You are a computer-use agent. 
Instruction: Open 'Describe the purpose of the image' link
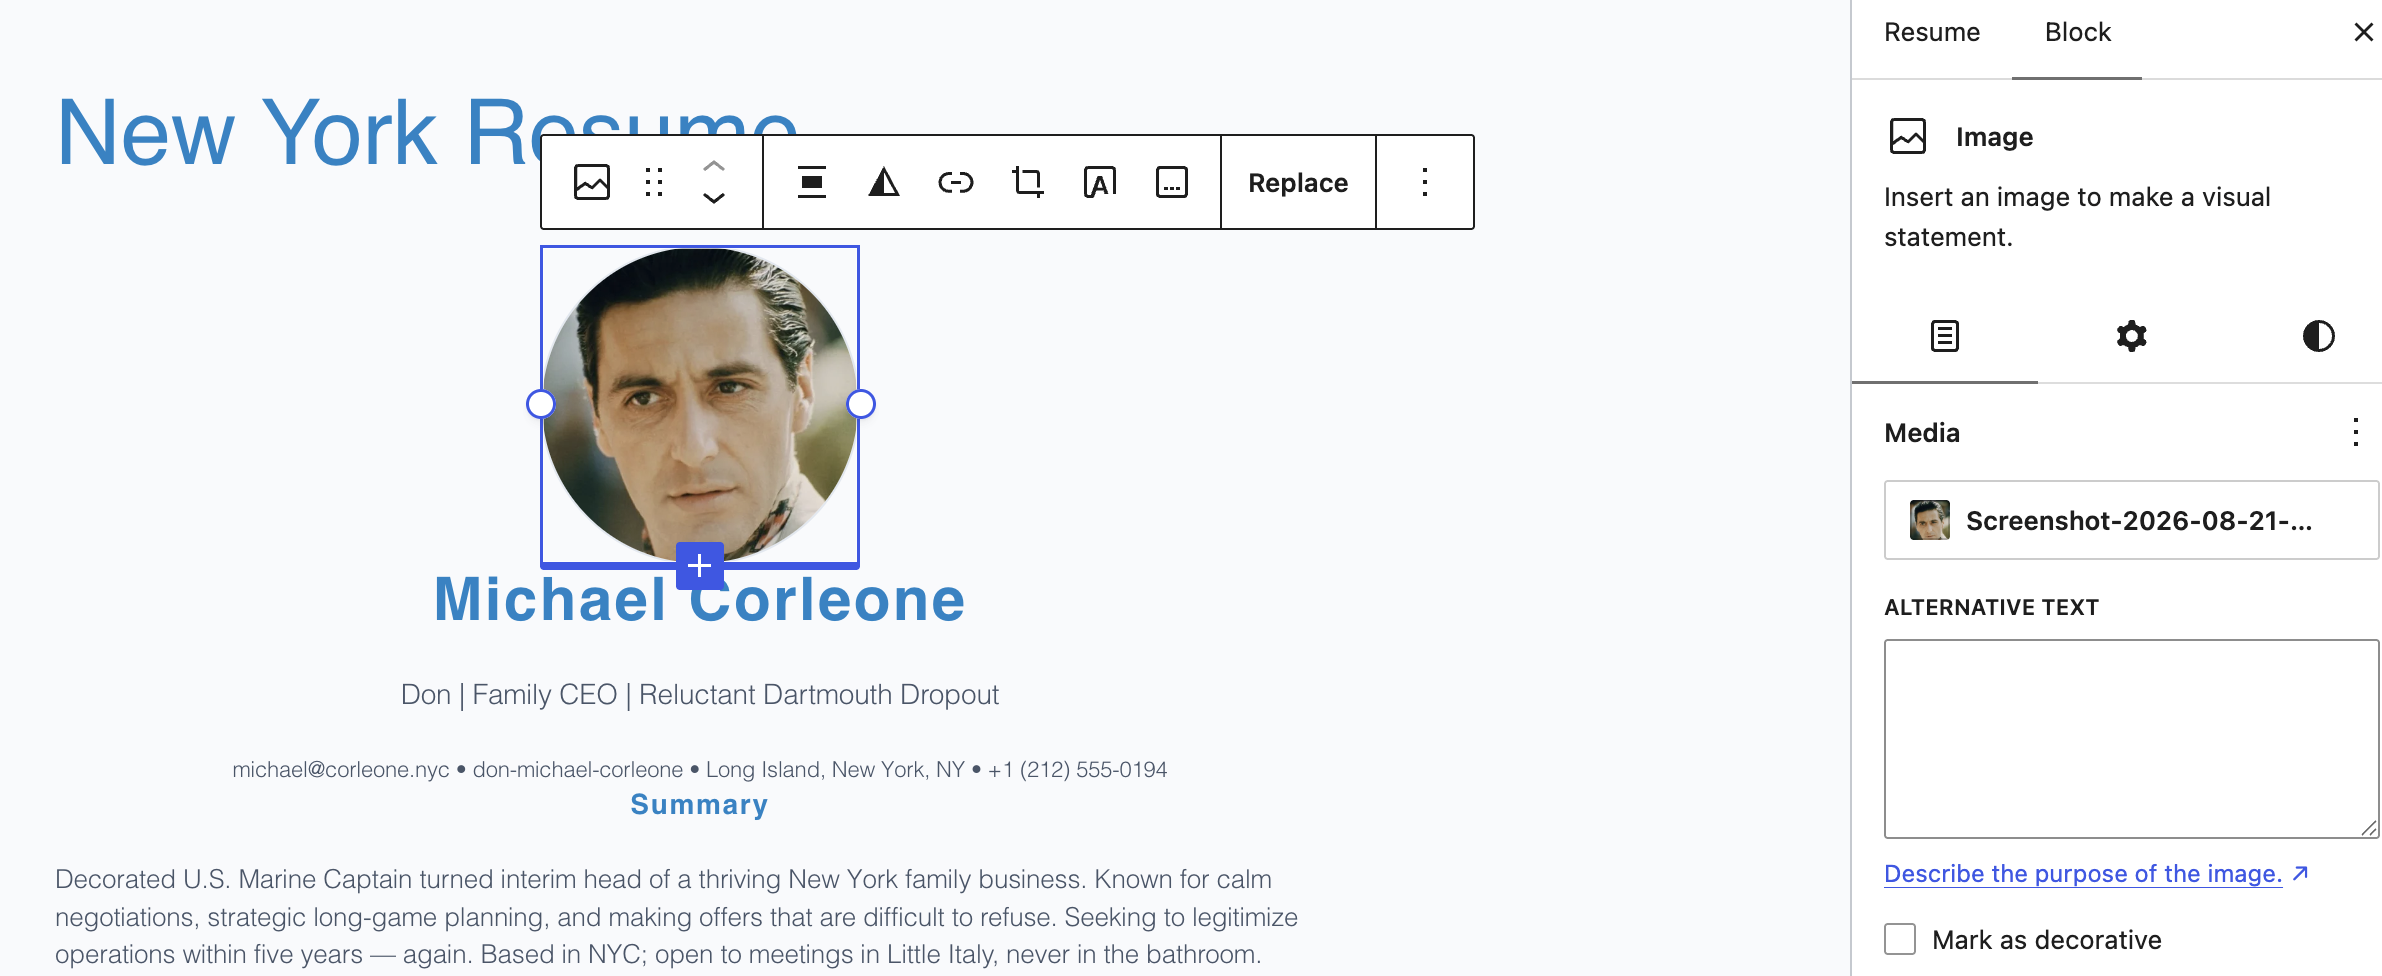pyautogui.click(x=2096, y=873)
